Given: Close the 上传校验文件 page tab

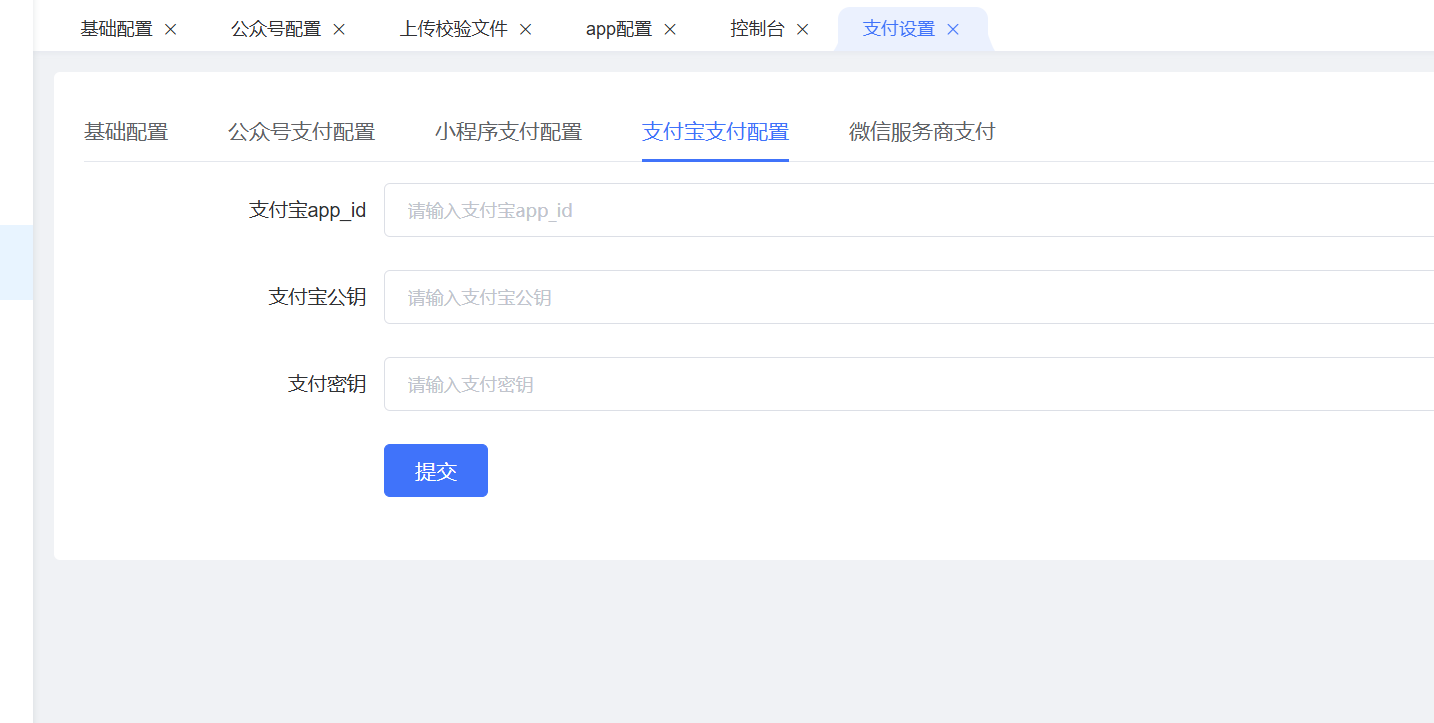Looking at the screenshot, I should click(x=525, y=30).
